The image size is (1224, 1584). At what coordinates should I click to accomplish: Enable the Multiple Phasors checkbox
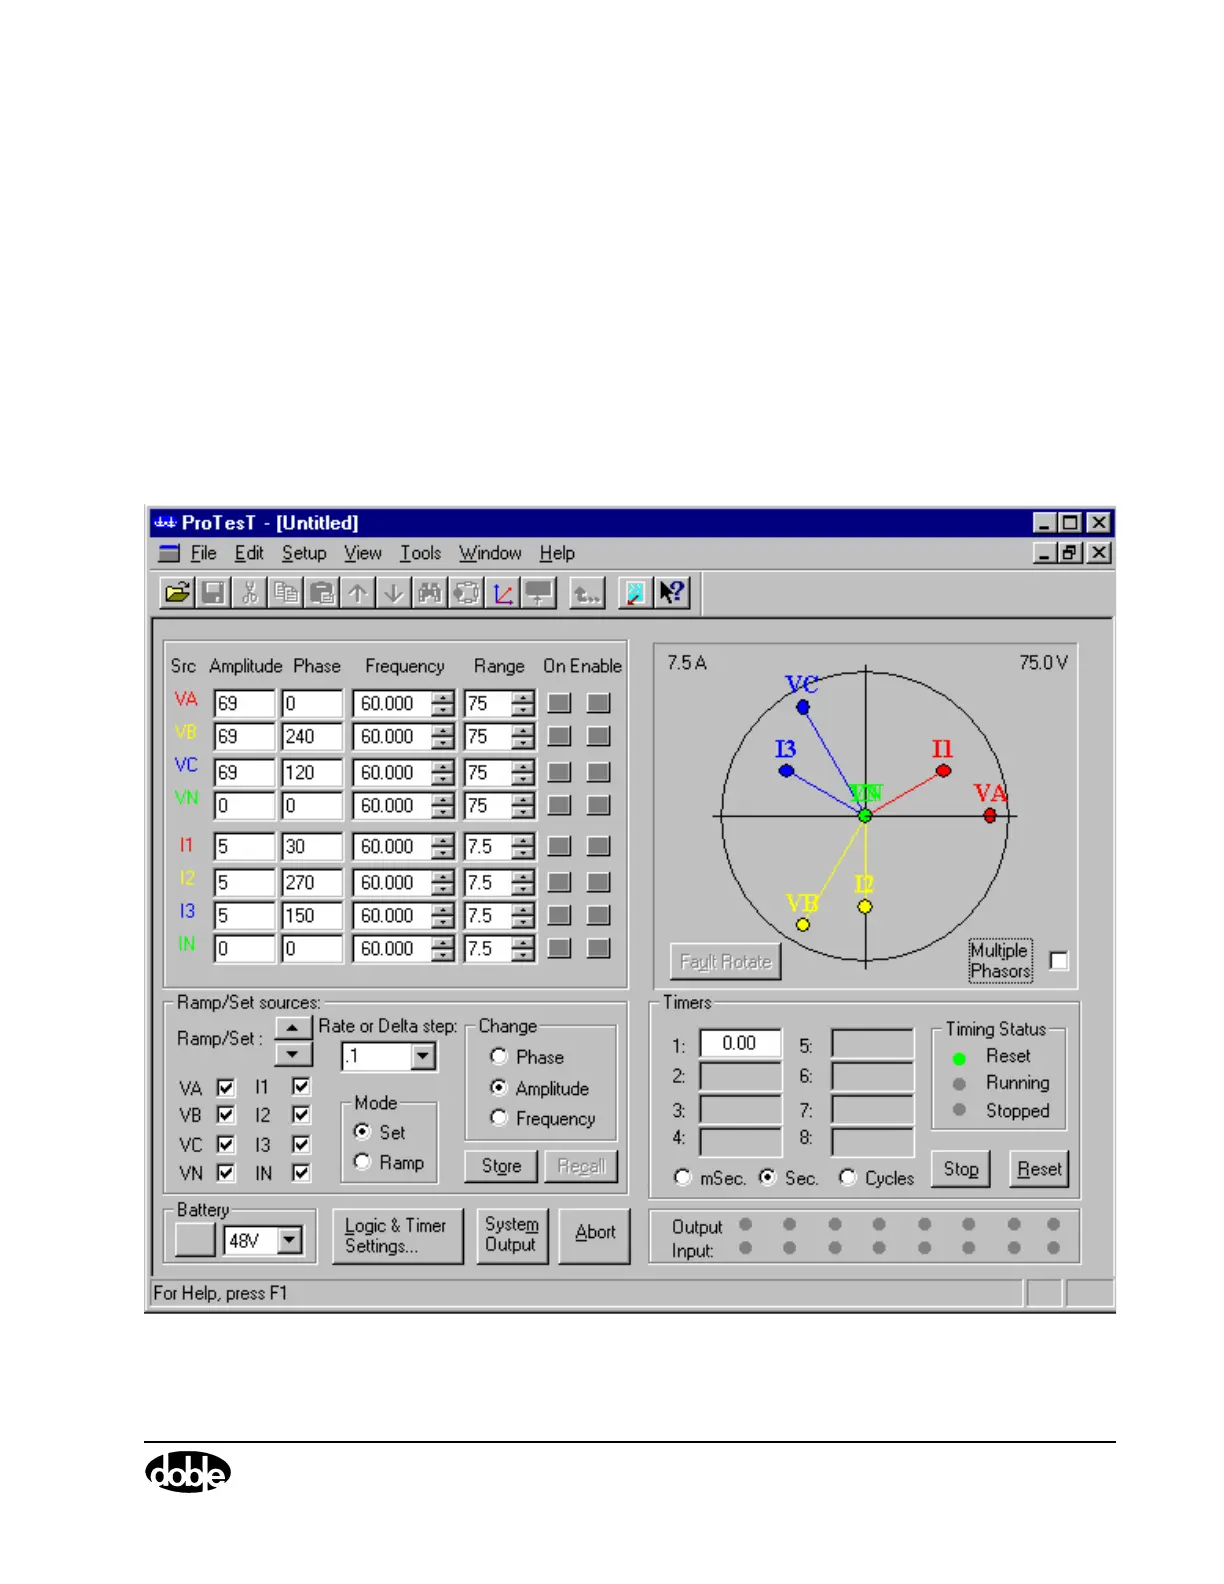pyautogui.click(x=1059, y=961)
